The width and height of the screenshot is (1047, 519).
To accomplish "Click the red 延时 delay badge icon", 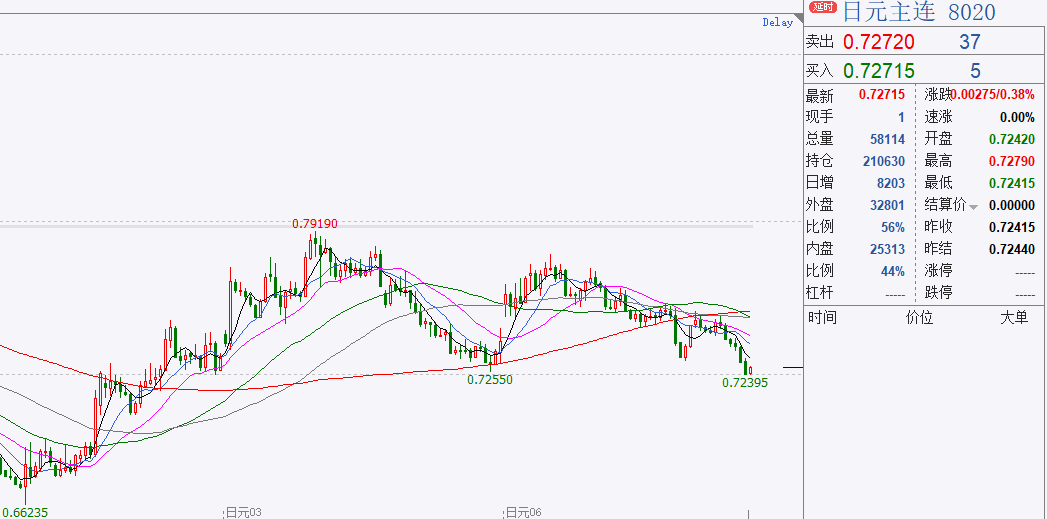I will click(x=822, y=8).
